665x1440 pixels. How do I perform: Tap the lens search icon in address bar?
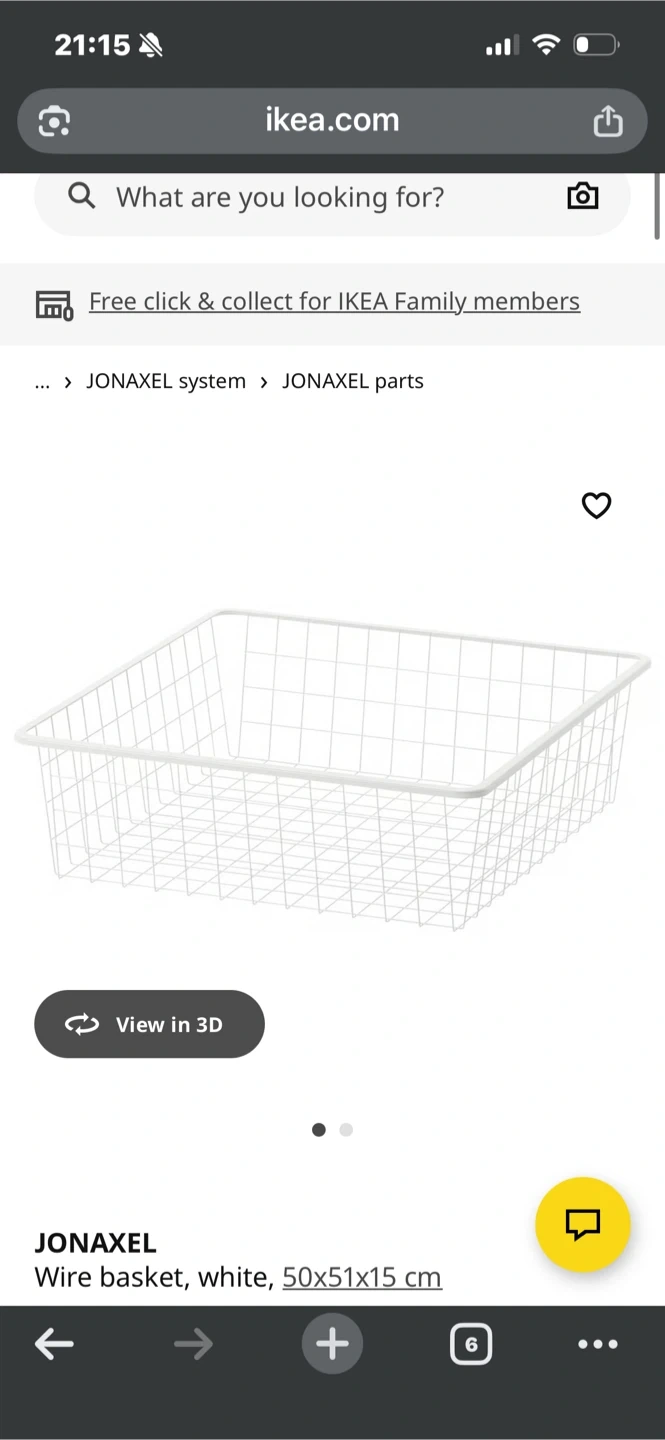tap(54, 121)
